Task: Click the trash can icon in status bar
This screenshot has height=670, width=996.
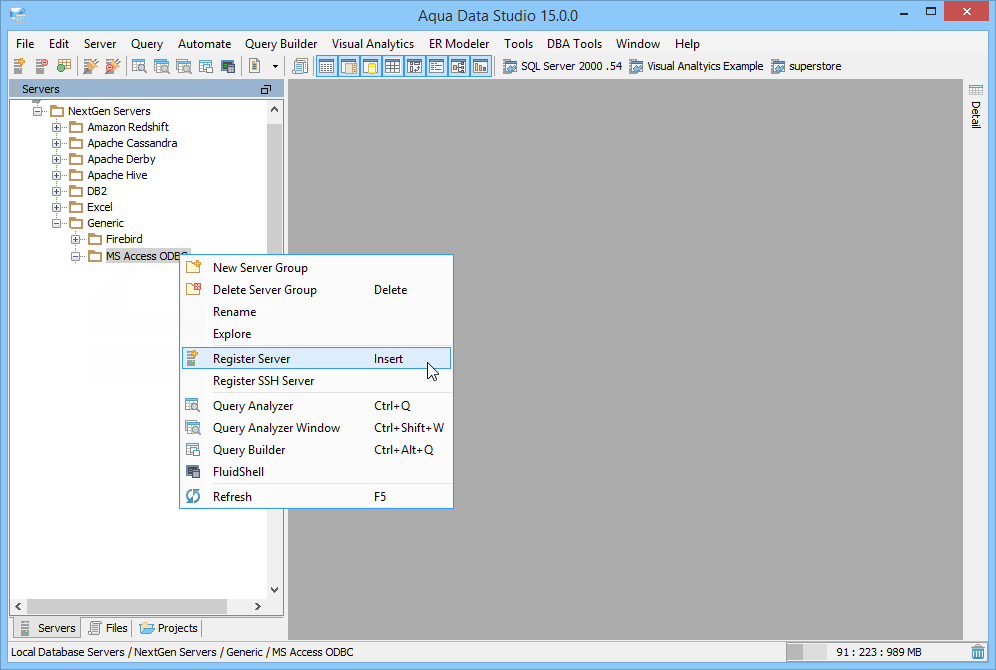Action: point(978,652)
